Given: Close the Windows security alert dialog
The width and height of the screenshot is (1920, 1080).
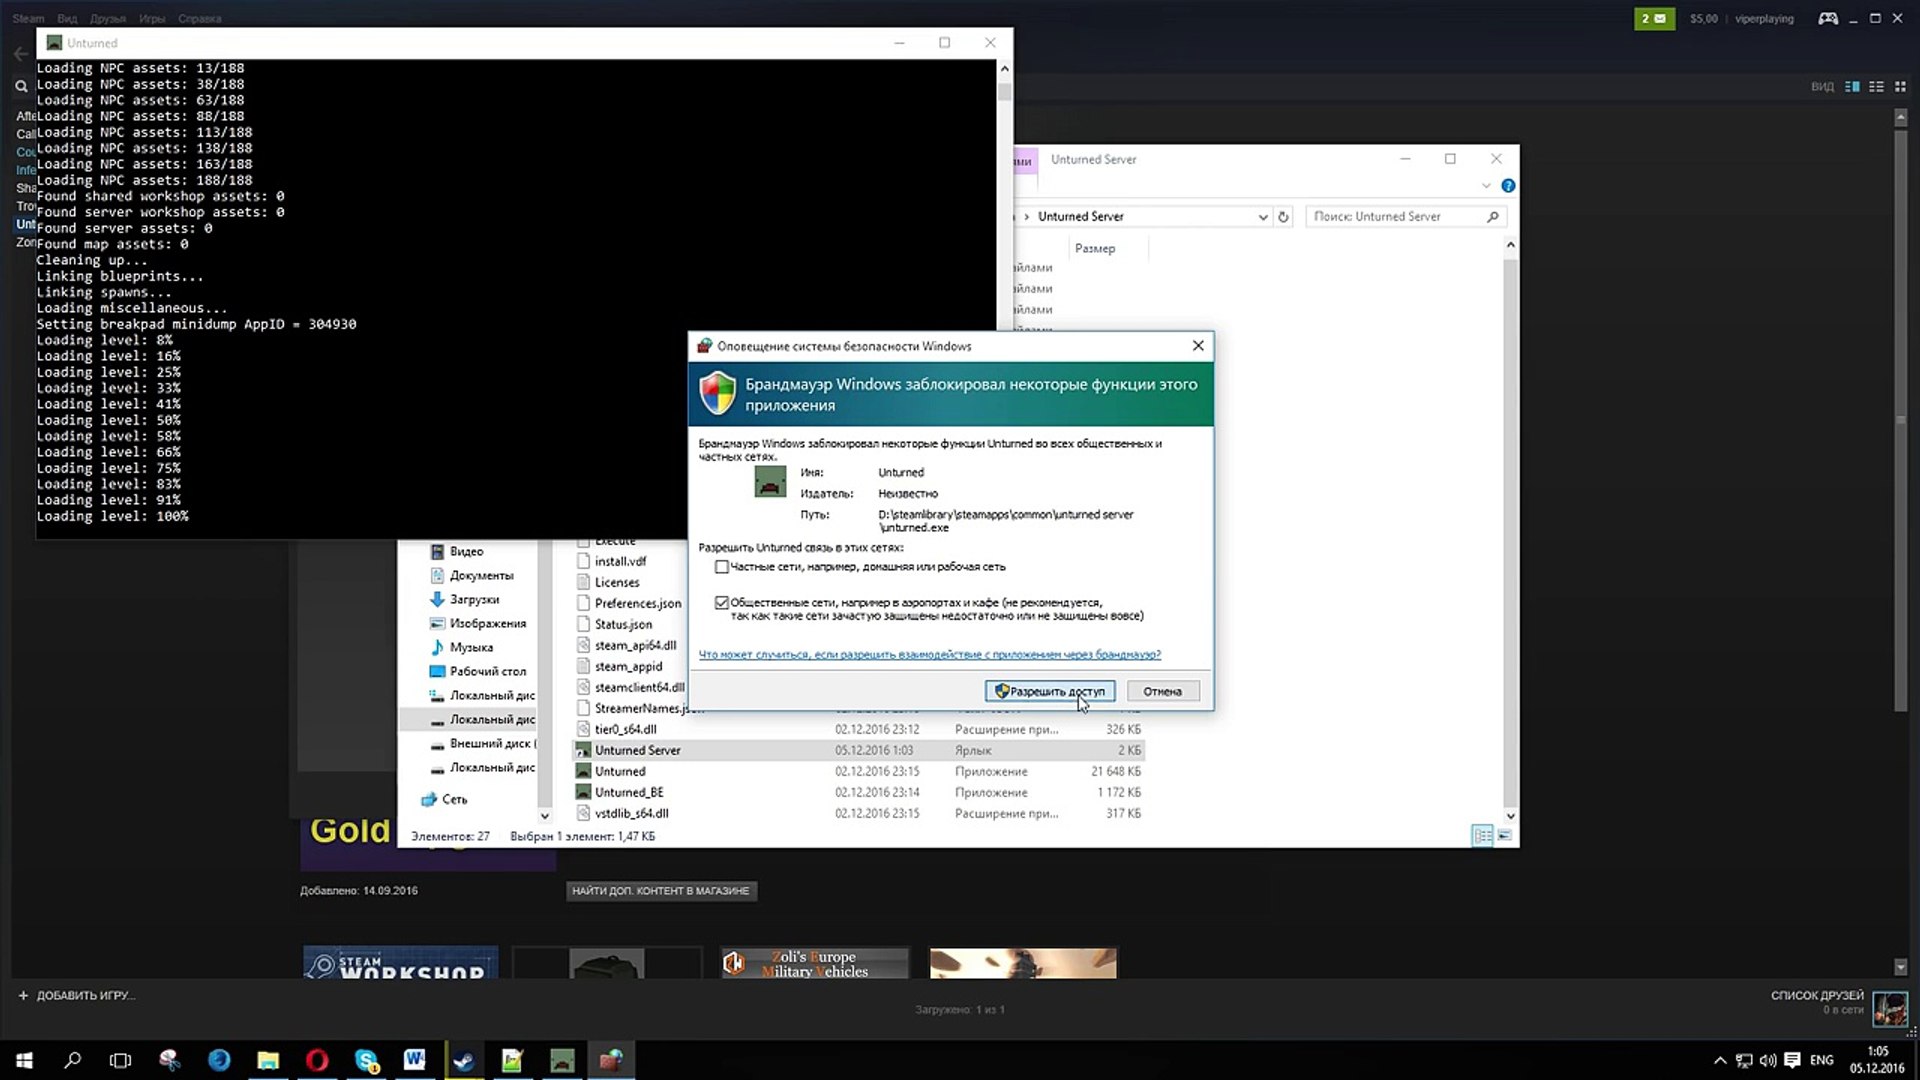Looking at the screenshot, I should click(1198, 346).
